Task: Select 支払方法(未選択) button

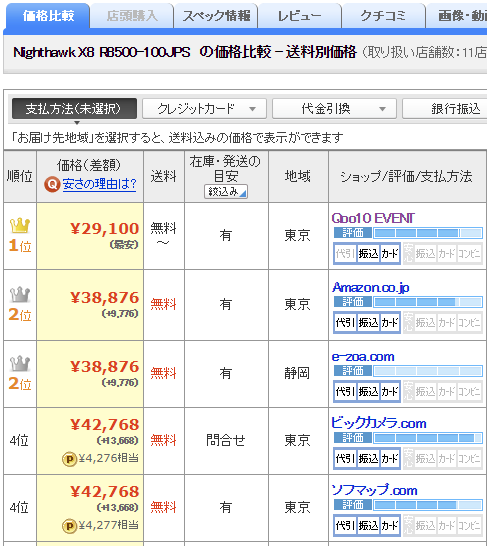Action: 74,109
